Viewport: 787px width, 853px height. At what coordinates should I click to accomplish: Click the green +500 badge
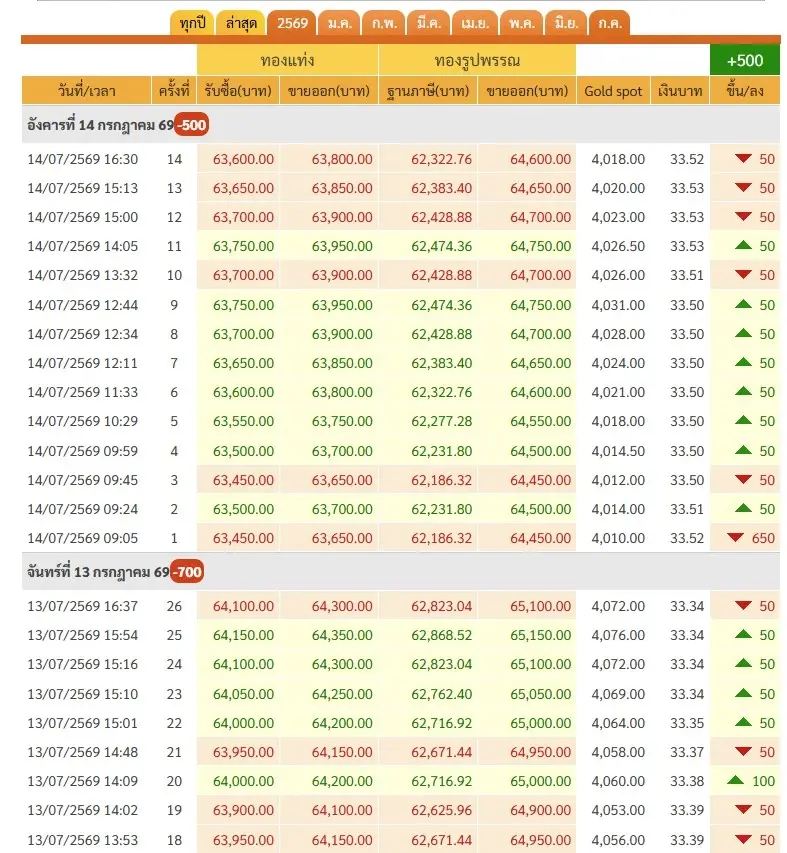pos(745,60)
